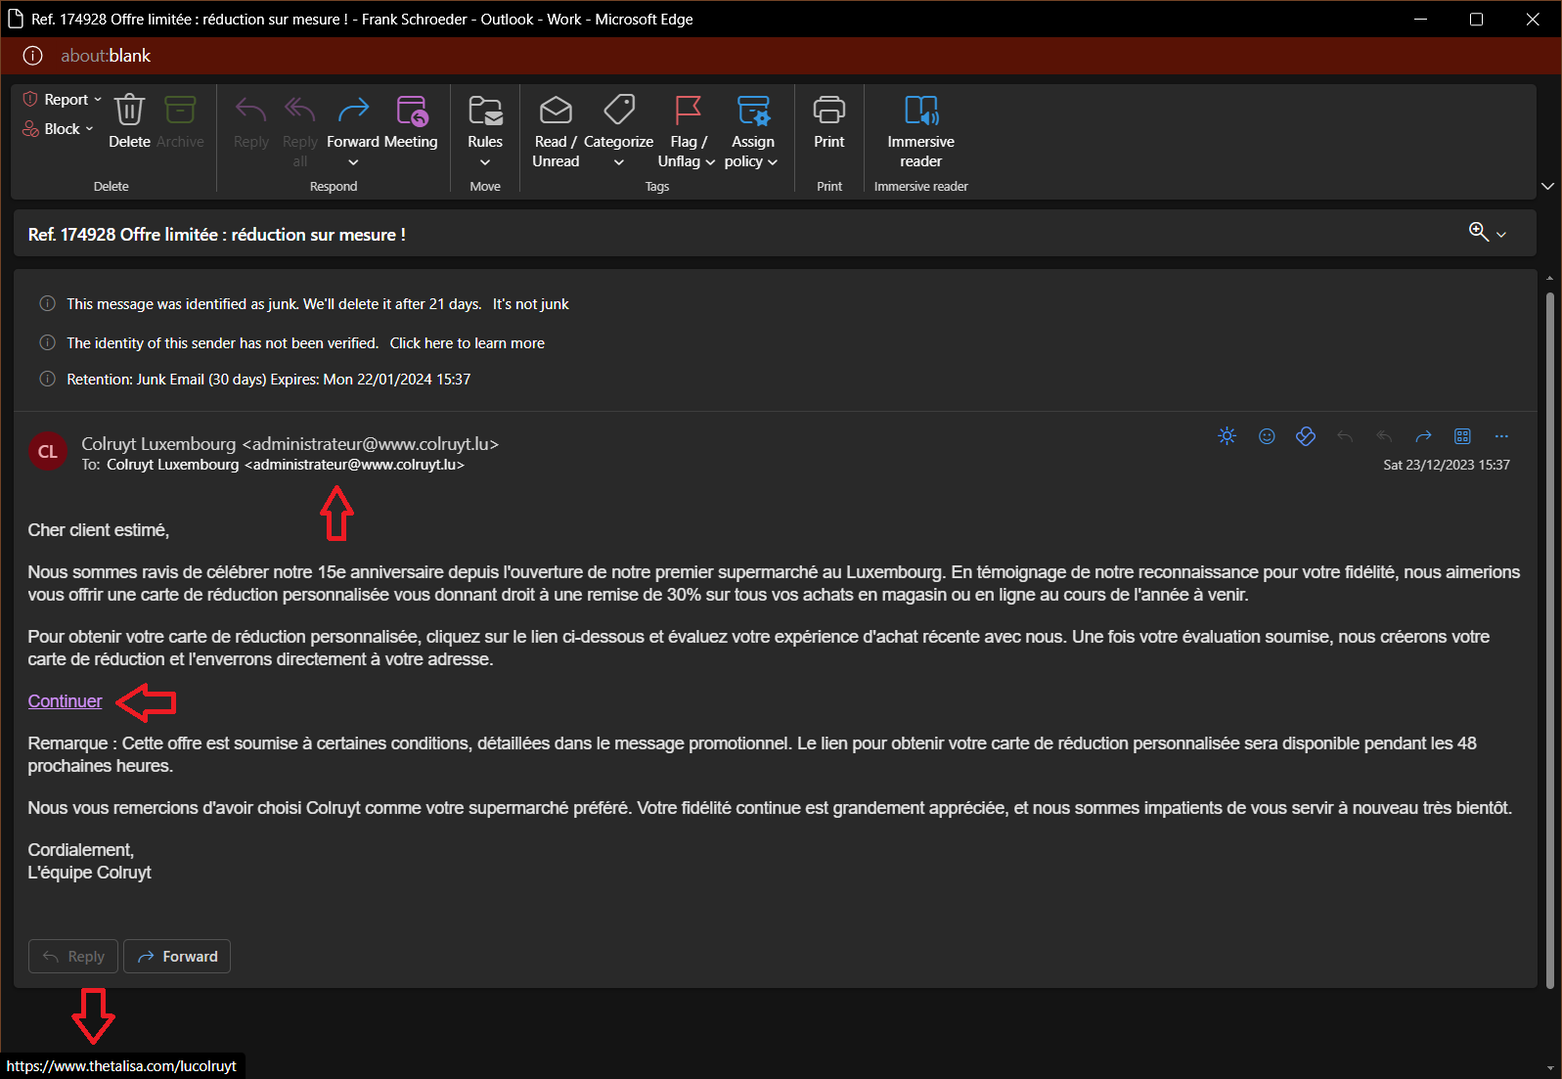Add an emoji reaction to the message

tap(1266, 436)
